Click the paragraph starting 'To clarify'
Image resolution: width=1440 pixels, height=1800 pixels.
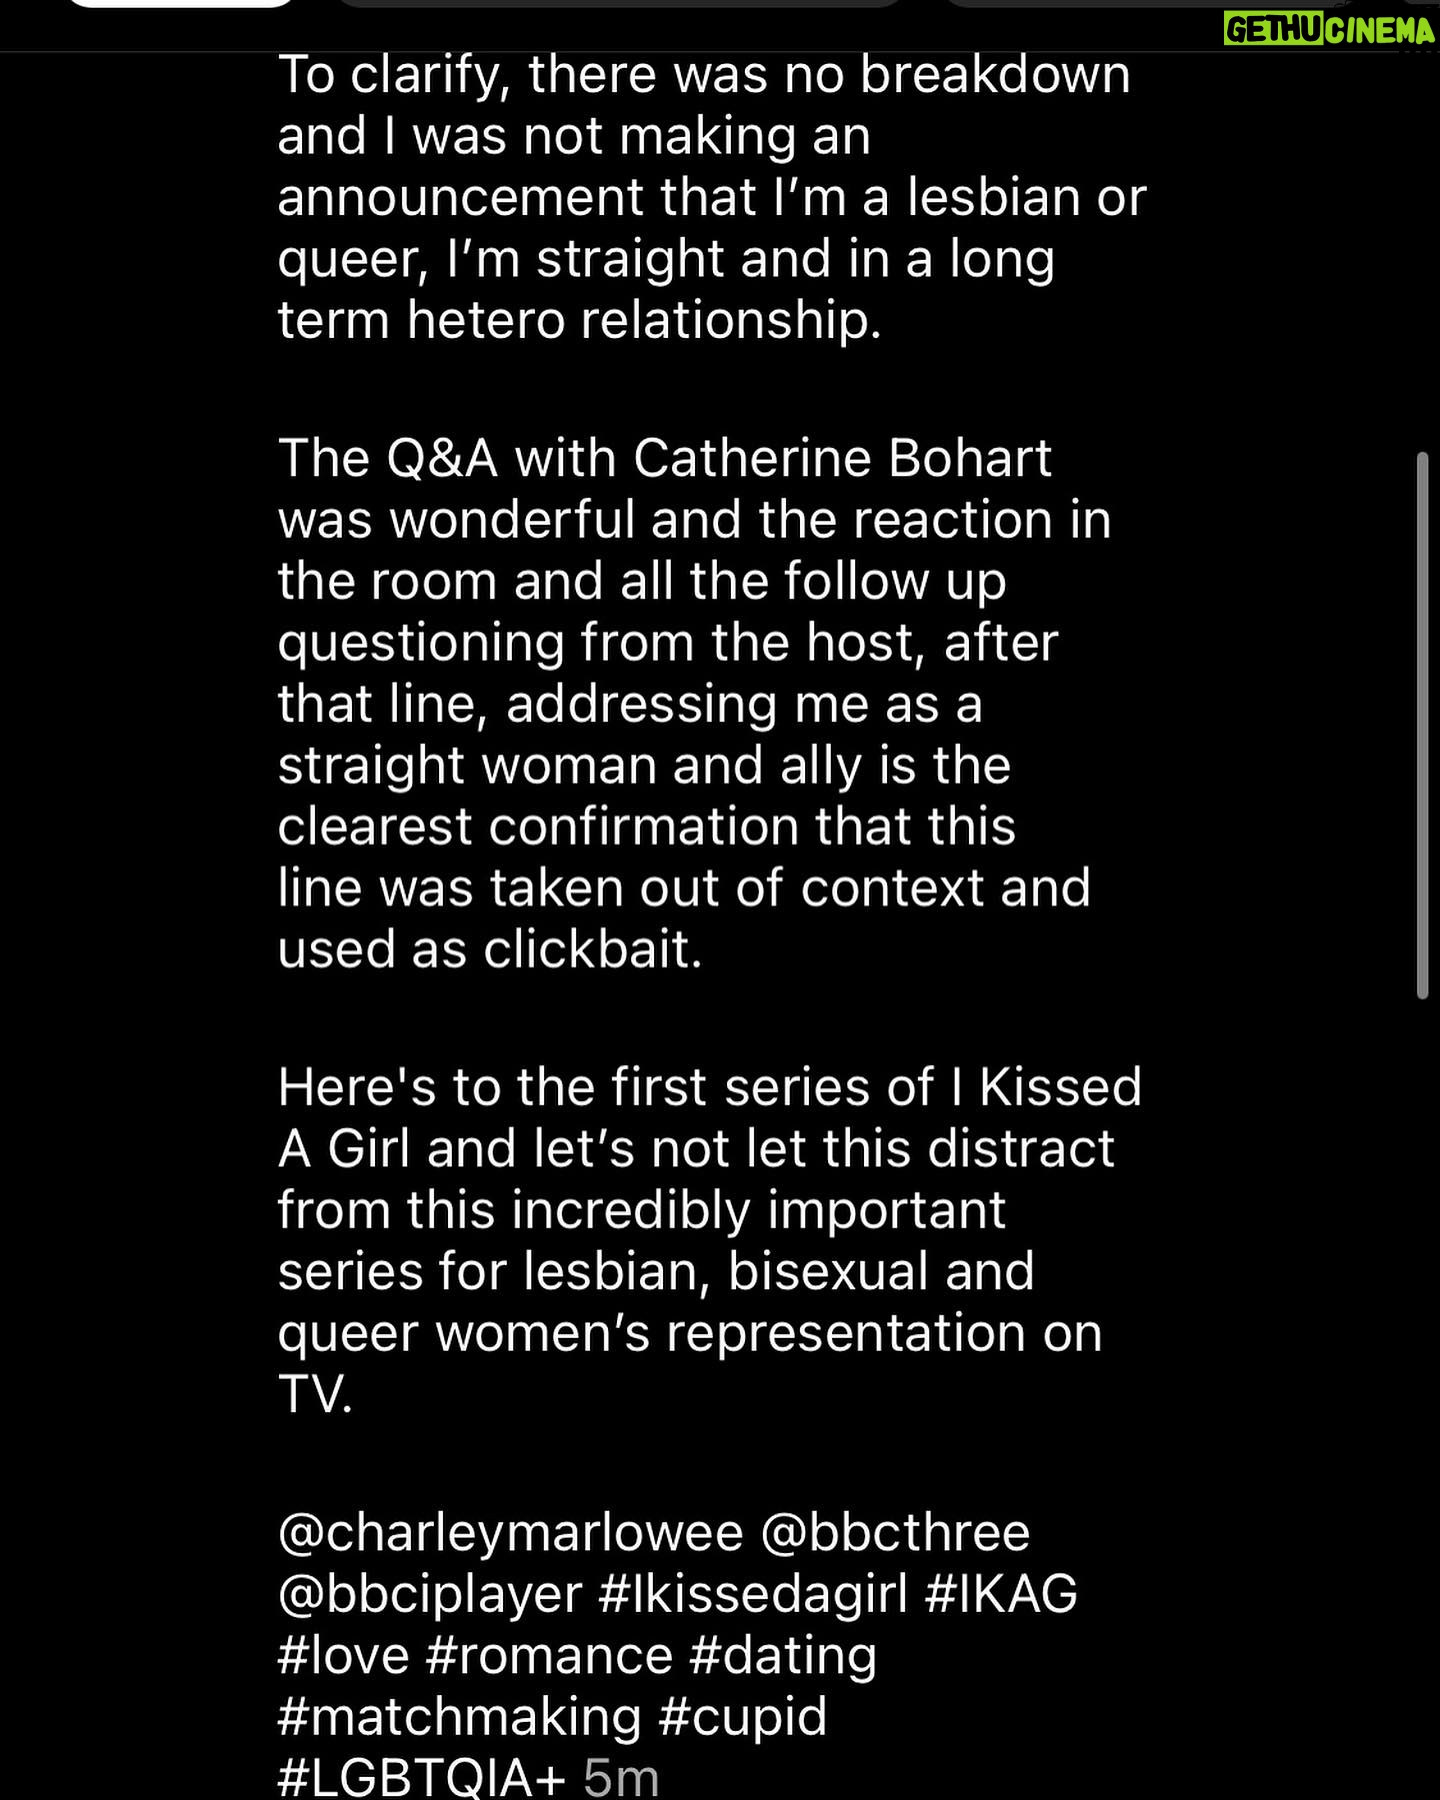coord(712,197)
